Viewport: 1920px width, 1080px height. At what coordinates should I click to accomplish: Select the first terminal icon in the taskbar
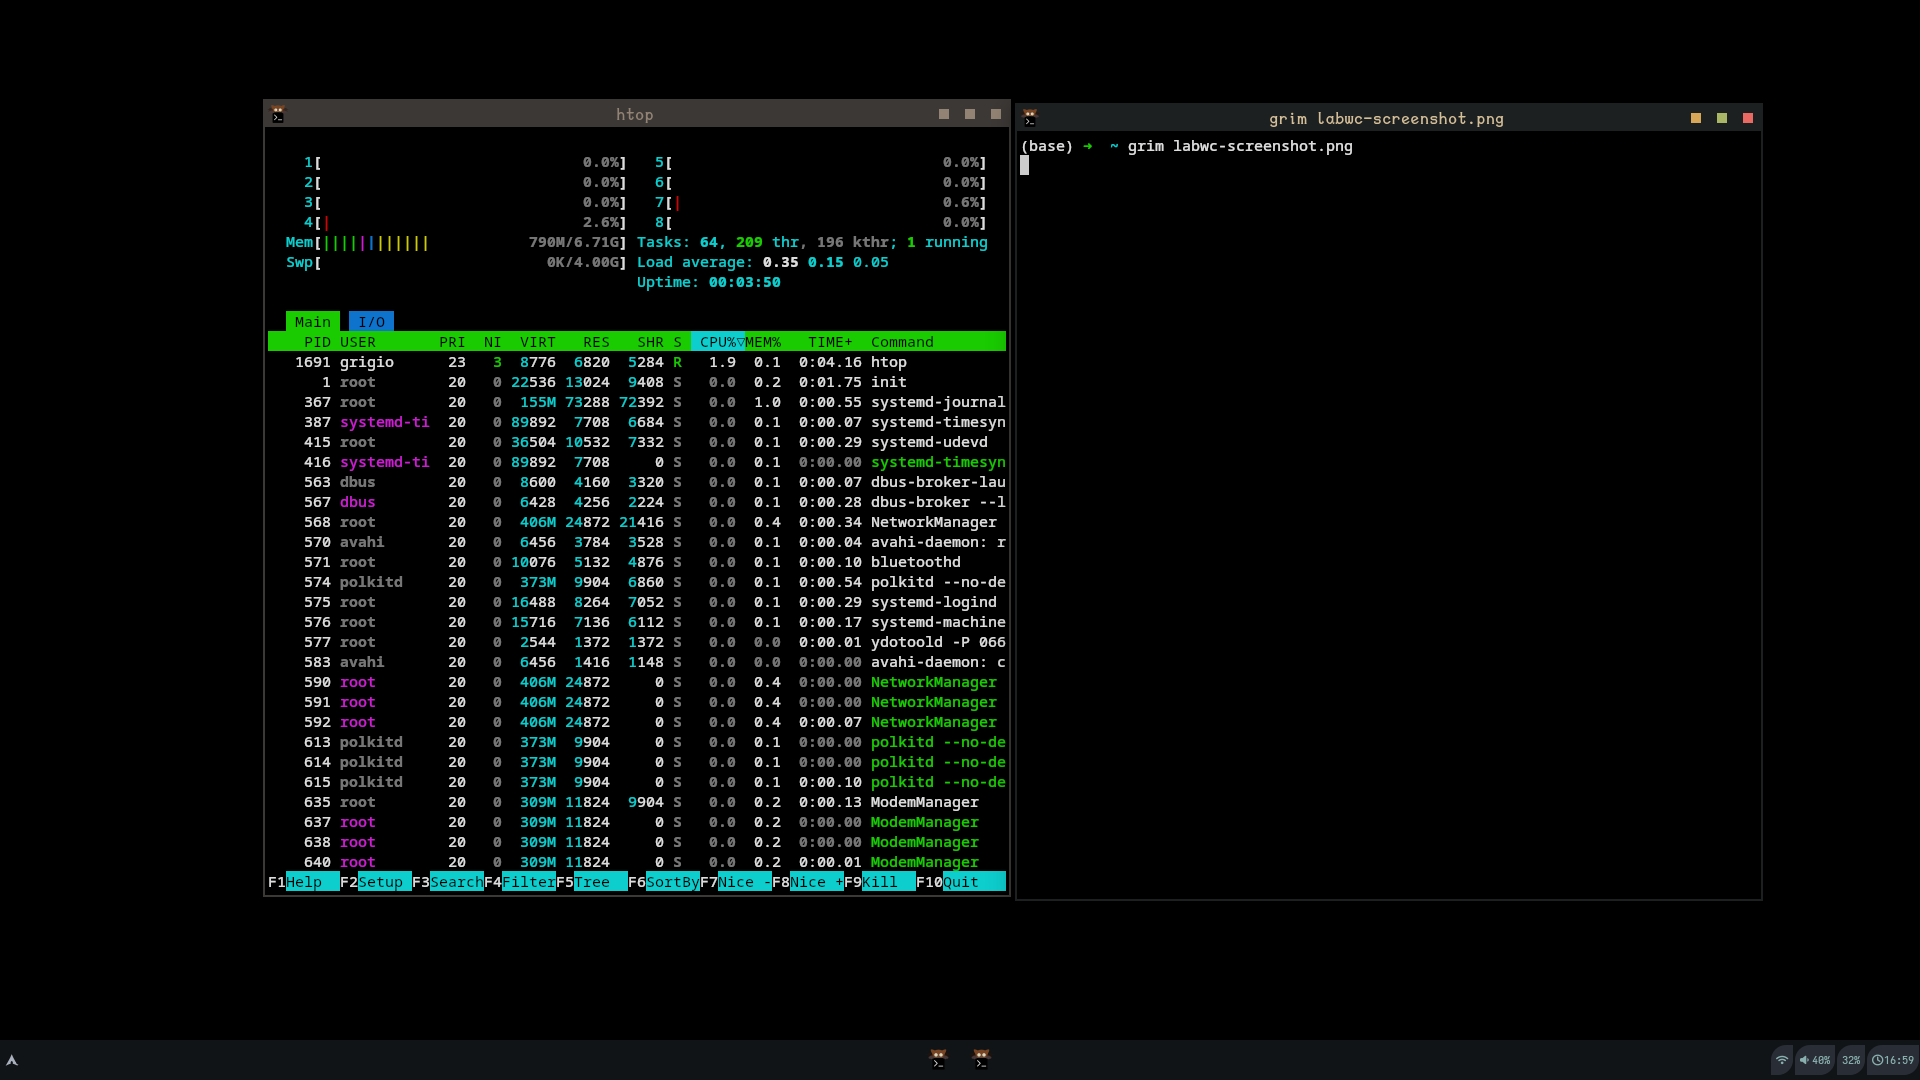(x=938, y=1058)
